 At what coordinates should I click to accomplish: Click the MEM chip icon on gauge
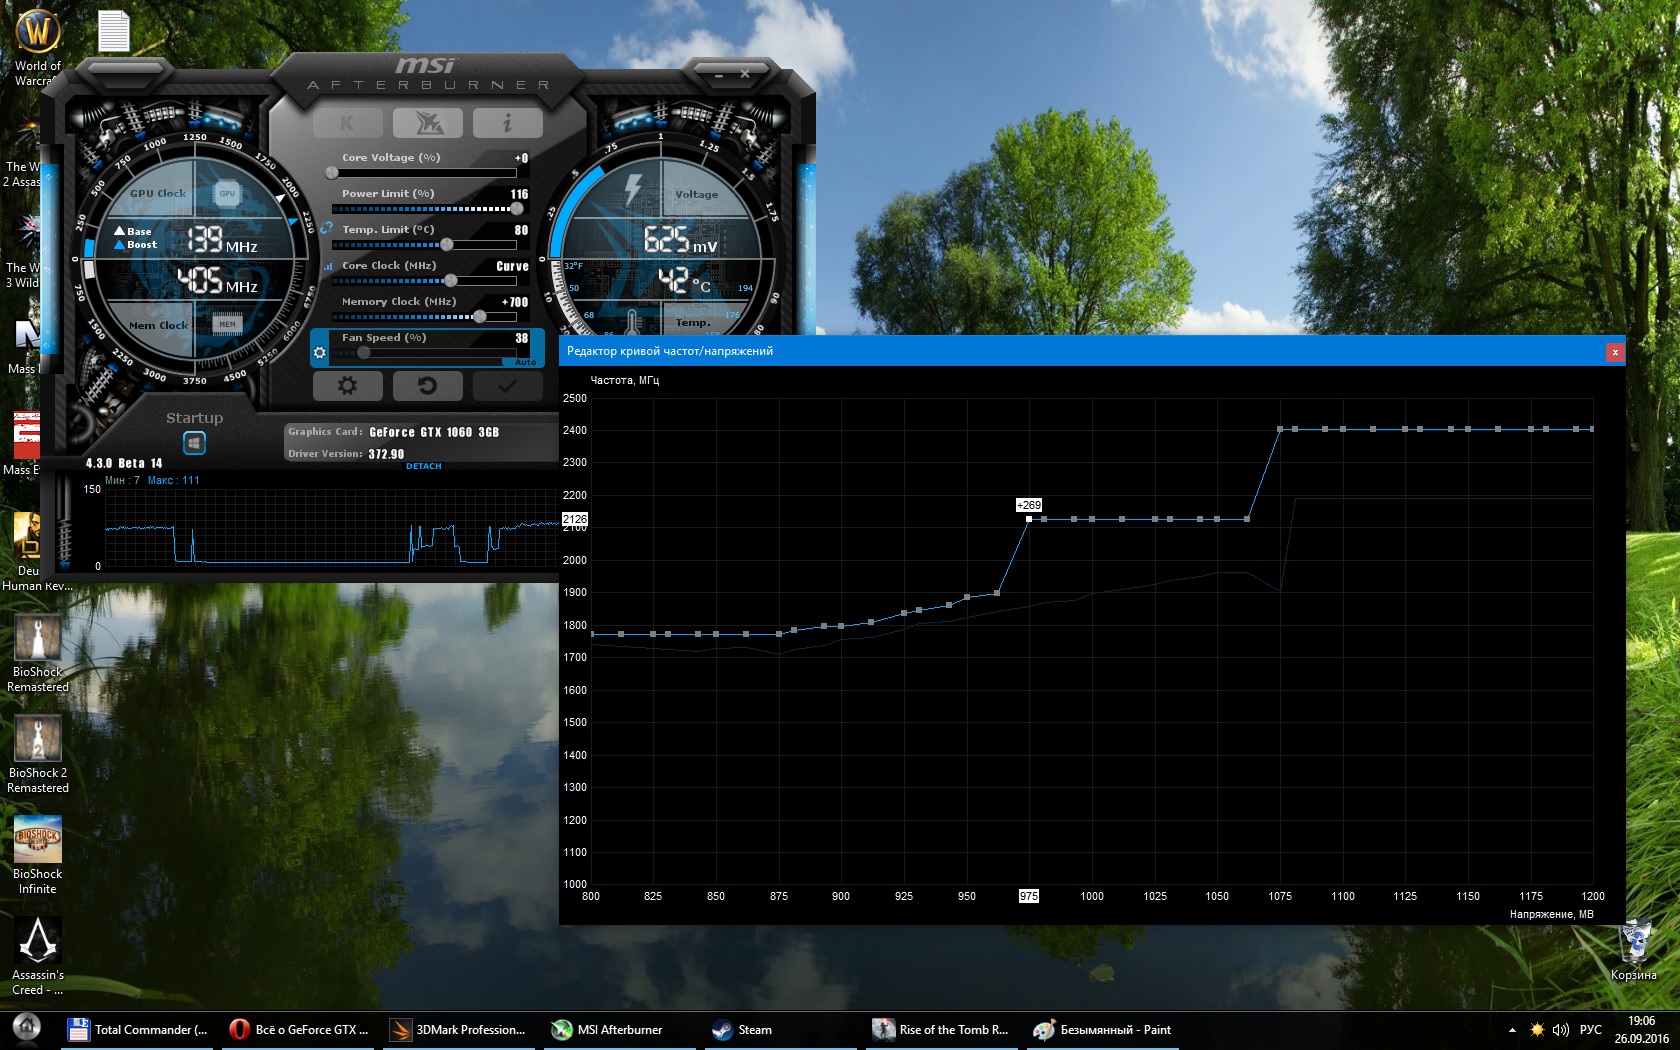pyautogui.click(x=227, y=324)
